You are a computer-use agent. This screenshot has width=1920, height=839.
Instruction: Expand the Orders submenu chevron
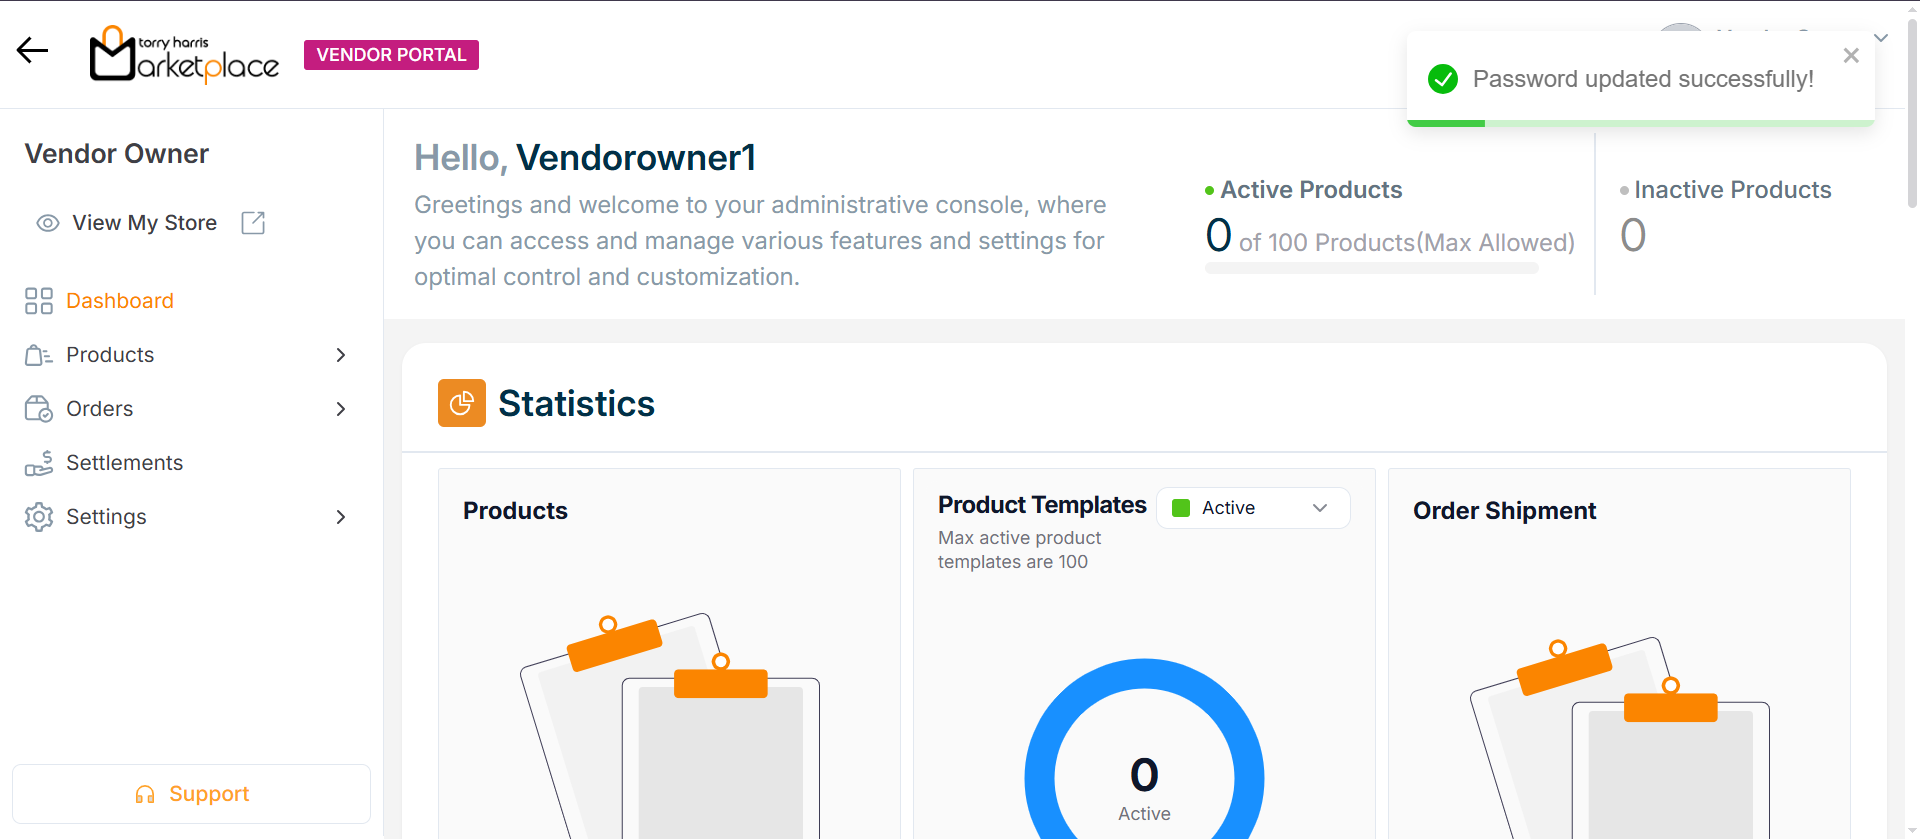(x=341, y=409)
